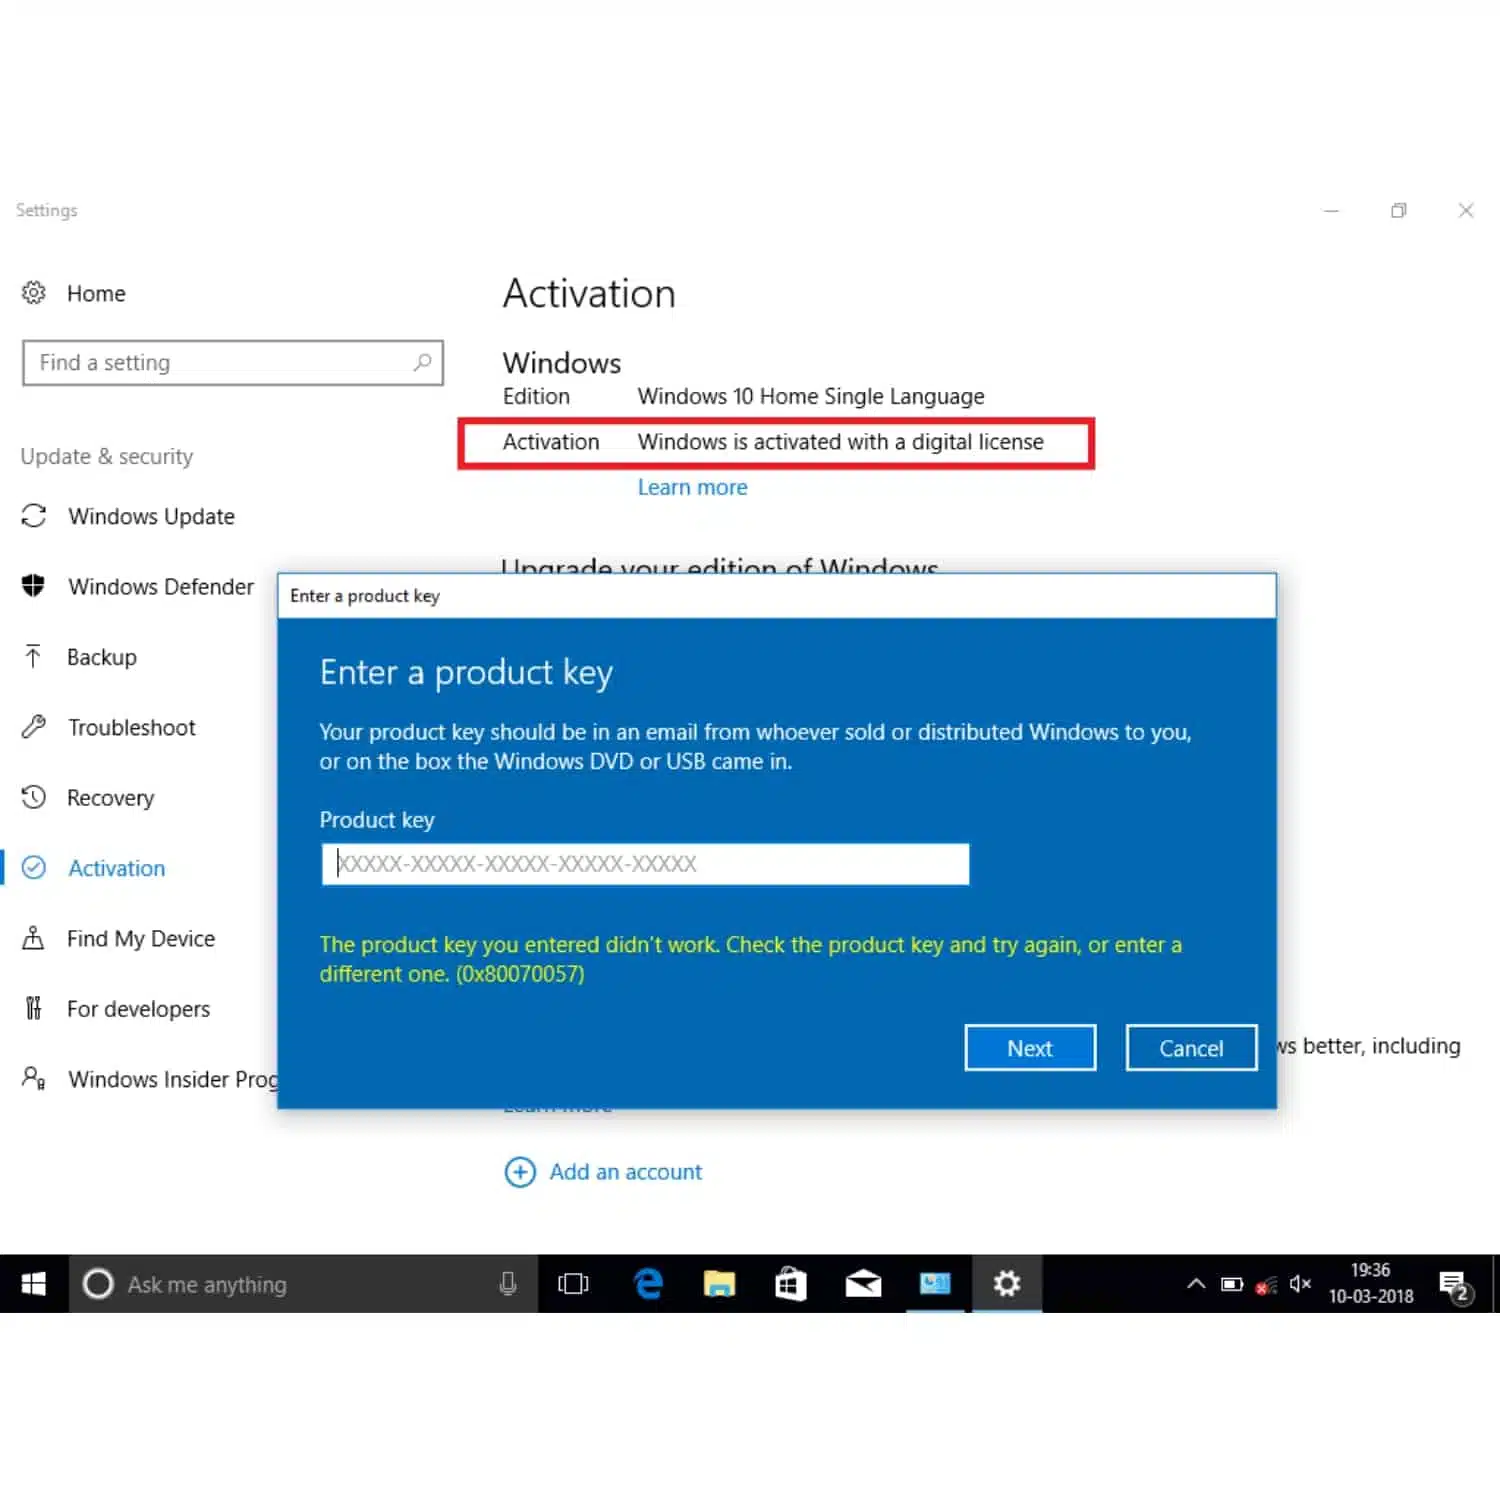Click the taskbar clock showing 19:36

pyautogui.click(x=1371, y=1283)
